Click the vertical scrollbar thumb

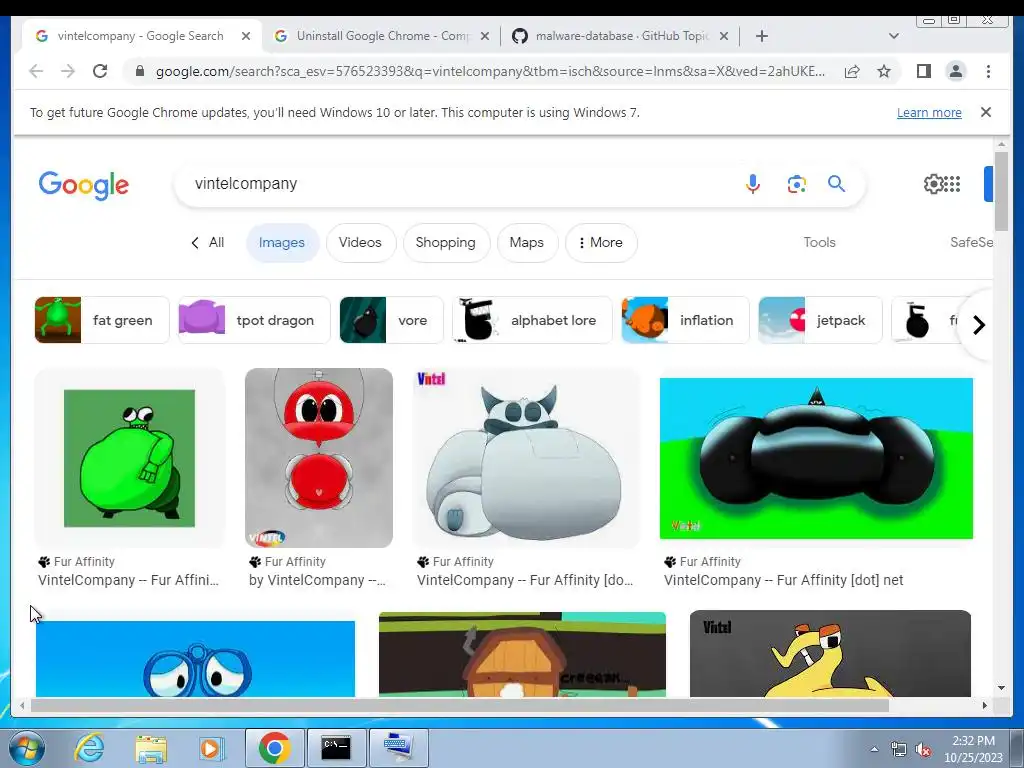[1001, 191]
